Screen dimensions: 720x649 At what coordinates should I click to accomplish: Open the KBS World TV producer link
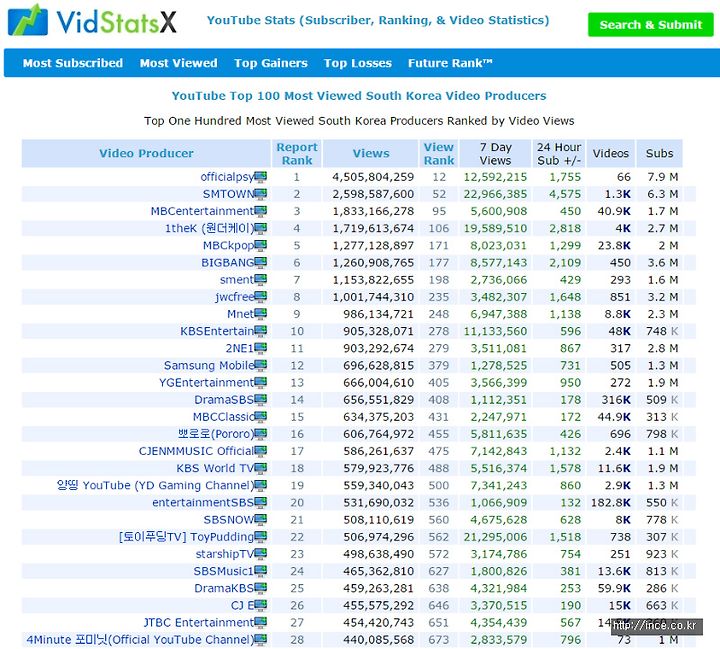(215, 468)
